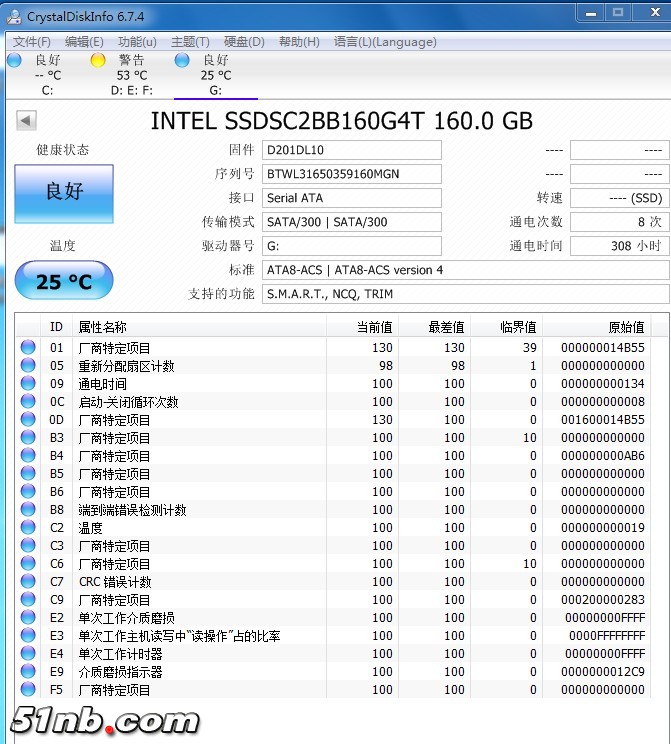Open the 主题(T) menu
The width and height of the screenshot is (671, 744).
(190, 42)
